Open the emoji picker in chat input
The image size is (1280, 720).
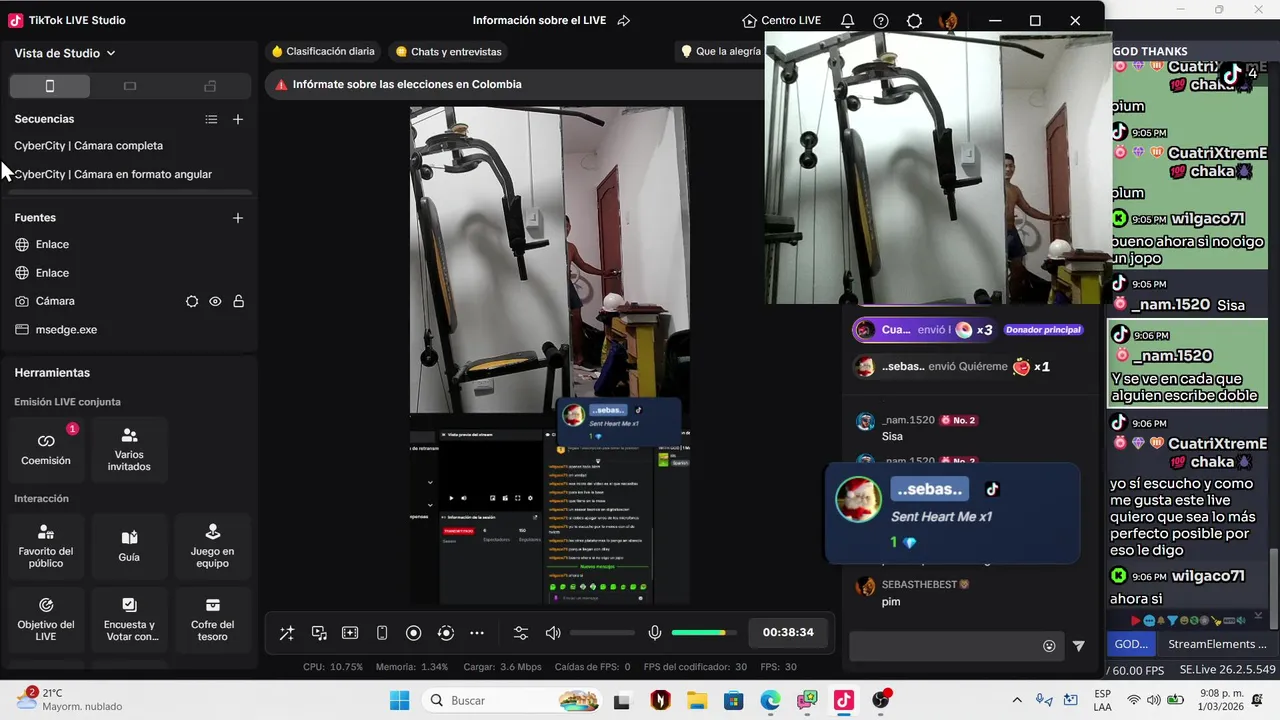pyautogui.click(x=1049, y=646)
